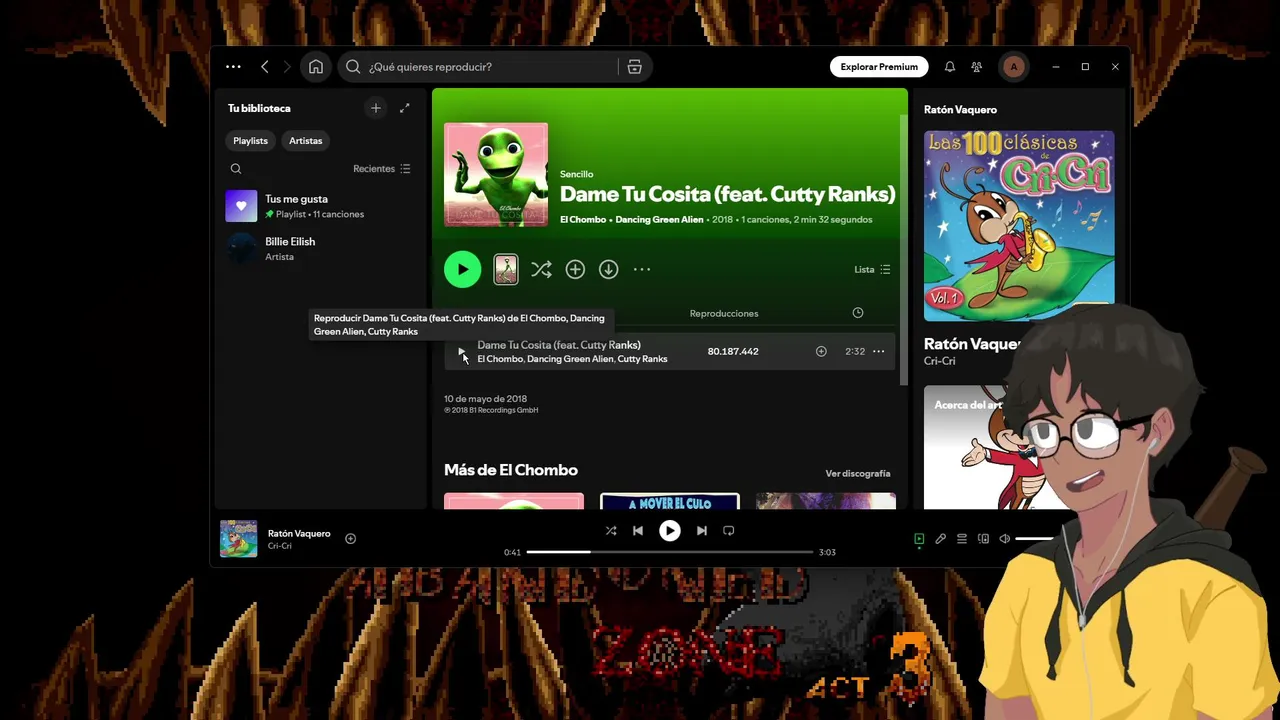1280x720 pixels.
Task: Play track Dame Tu Cosita row button
Action: point(461,351)
